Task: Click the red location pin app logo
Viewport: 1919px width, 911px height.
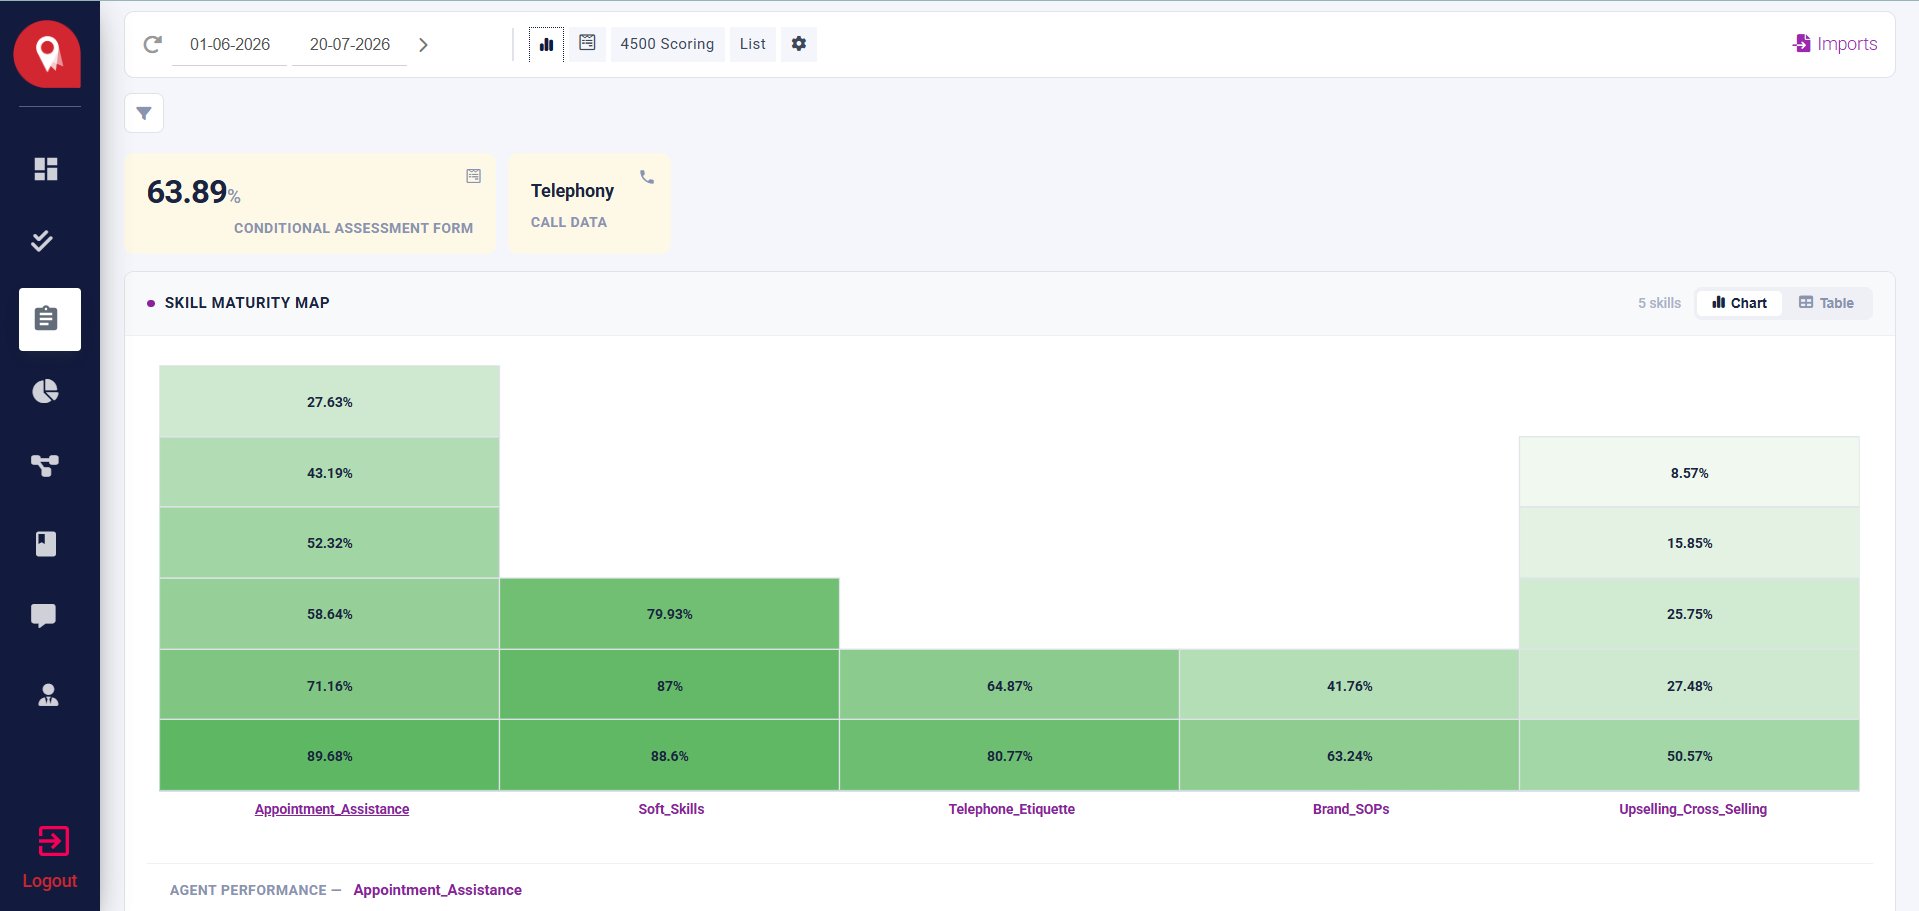Action: (47, 54)
